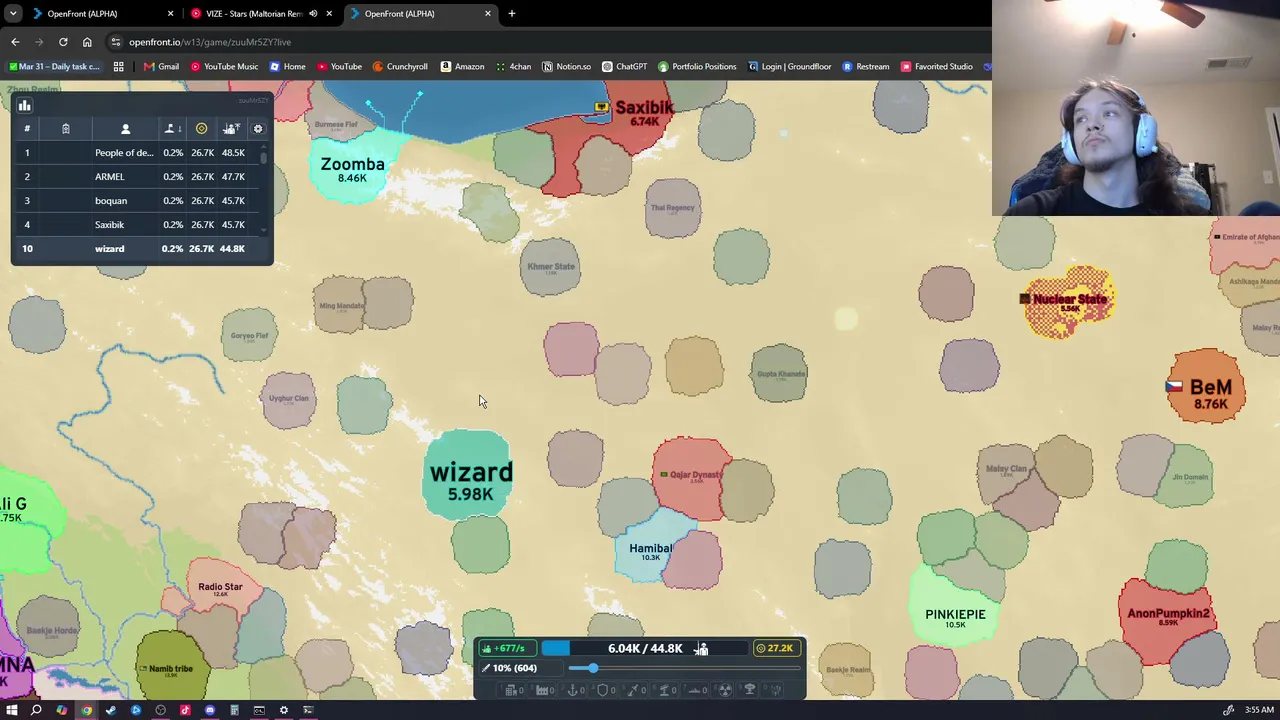The width and height of the screenshot is (1280, 720).
Task: Open leaderboard settings gear
Action: point(258,128)
